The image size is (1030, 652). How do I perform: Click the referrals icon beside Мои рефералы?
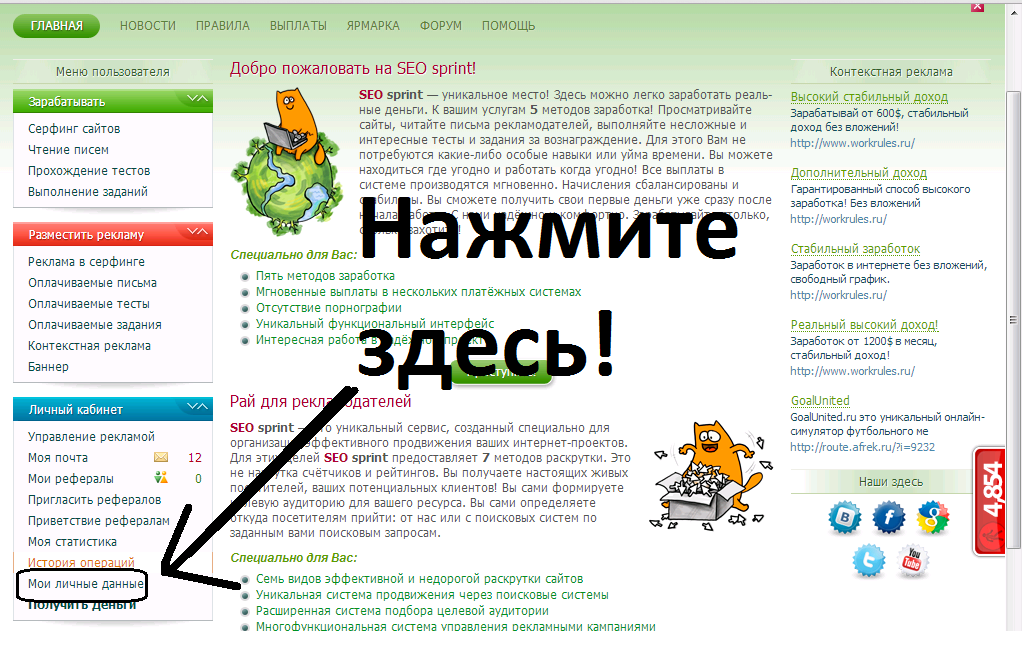pyautogui.click(x=161, y=478)
